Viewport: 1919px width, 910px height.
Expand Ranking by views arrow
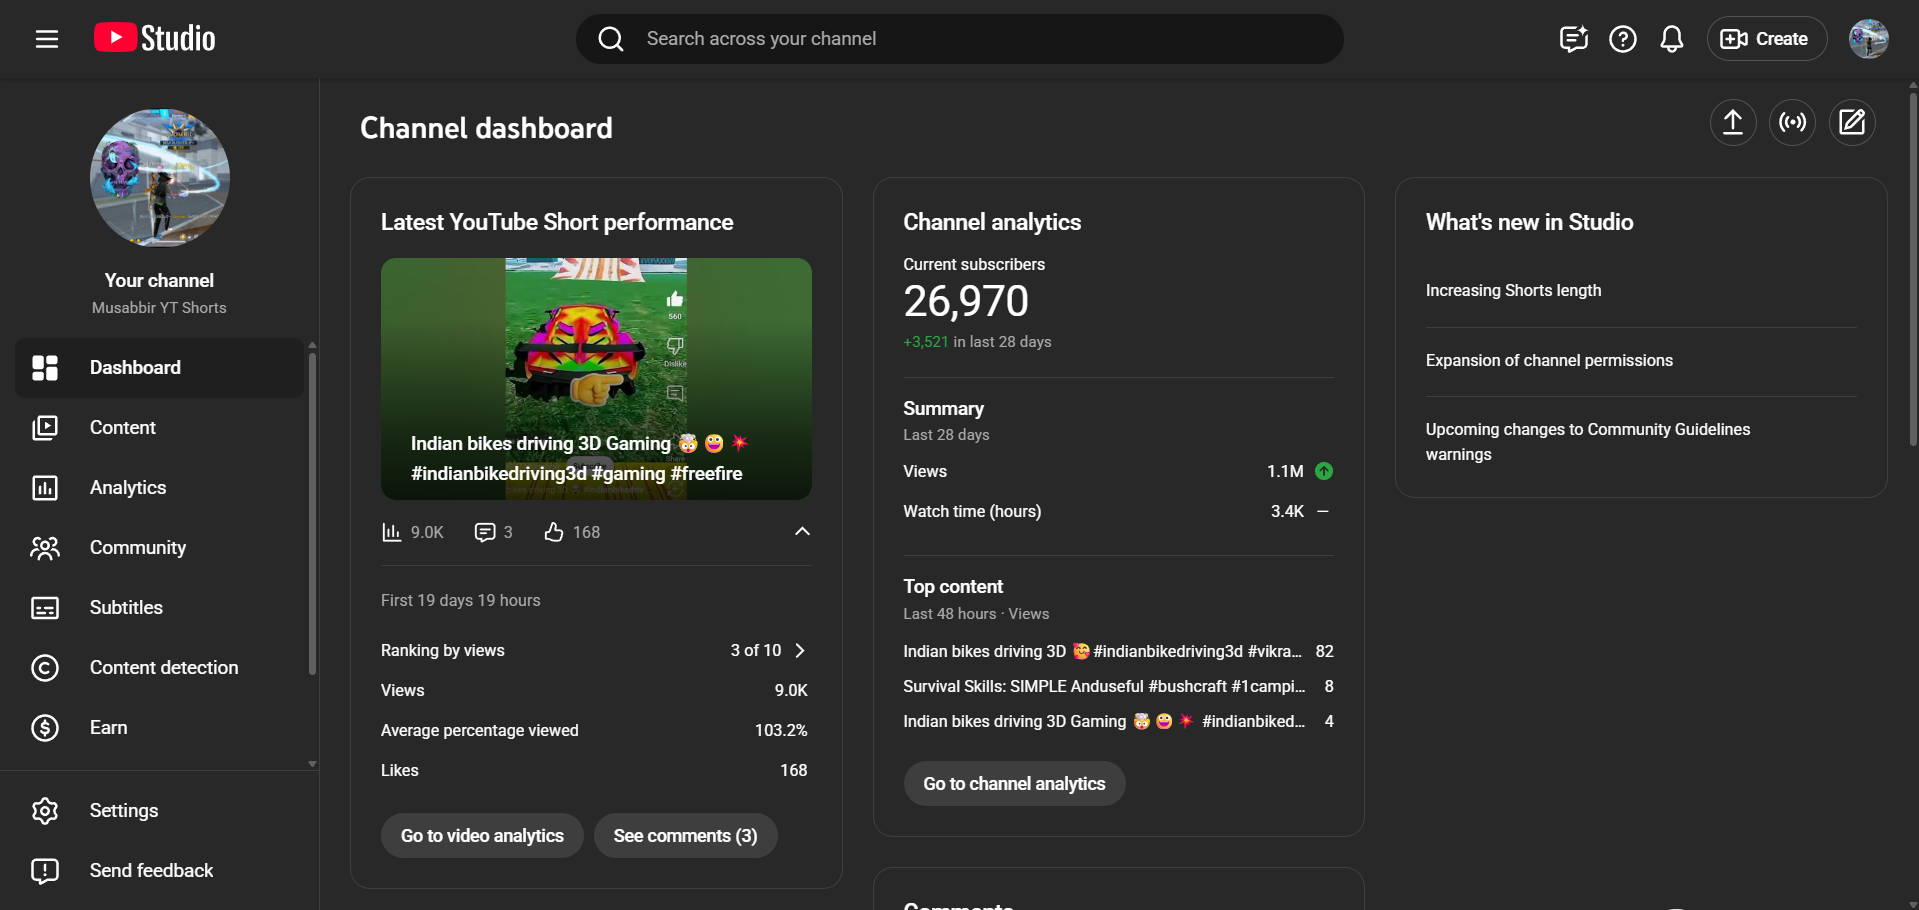pyautogui.click(x=799, y=650)
